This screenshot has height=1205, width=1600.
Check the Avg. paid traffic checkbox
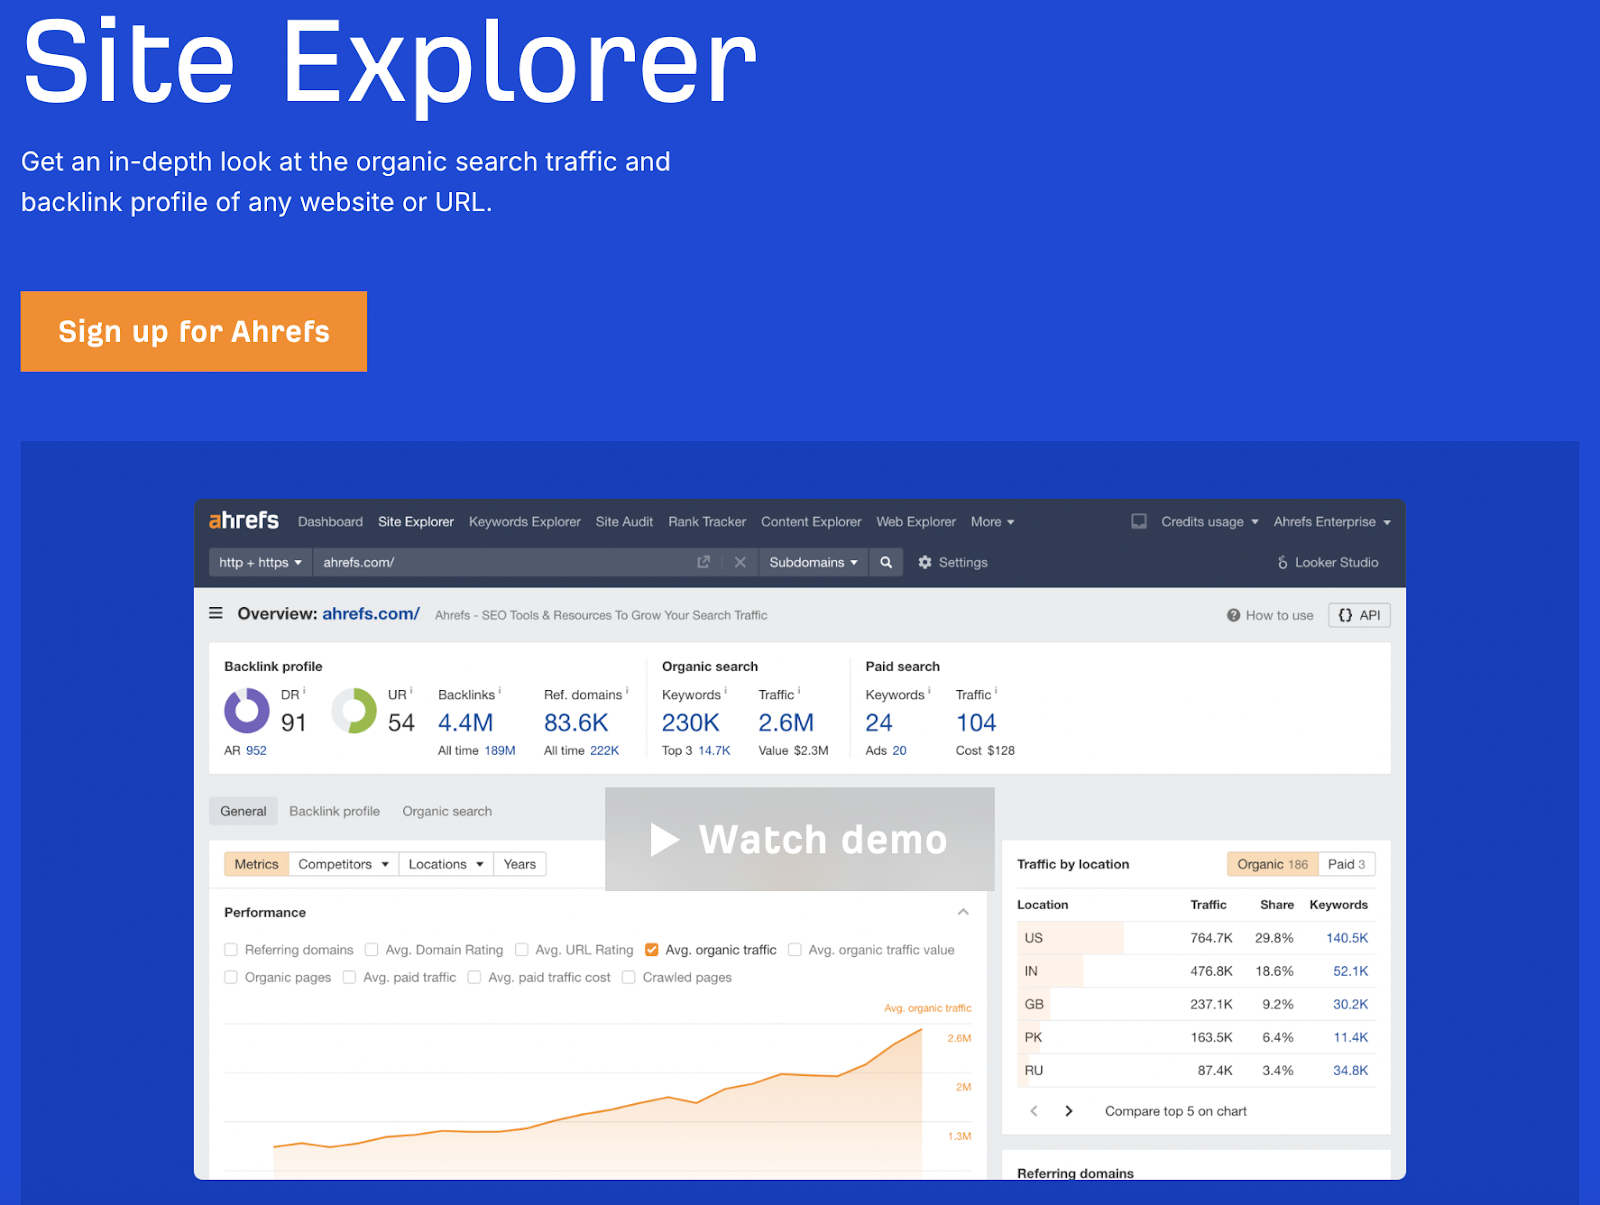click(349, 977)
